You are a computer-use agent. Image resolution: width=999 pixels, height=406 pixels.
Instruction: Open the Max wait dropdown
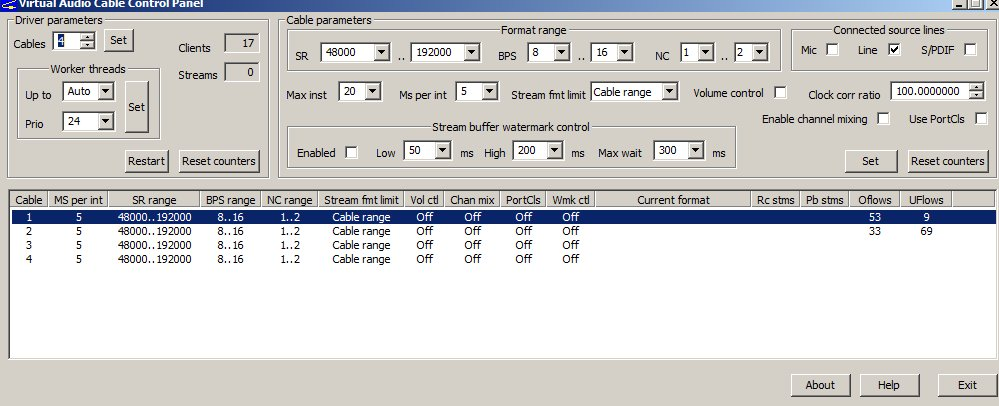tap(696, 150)
